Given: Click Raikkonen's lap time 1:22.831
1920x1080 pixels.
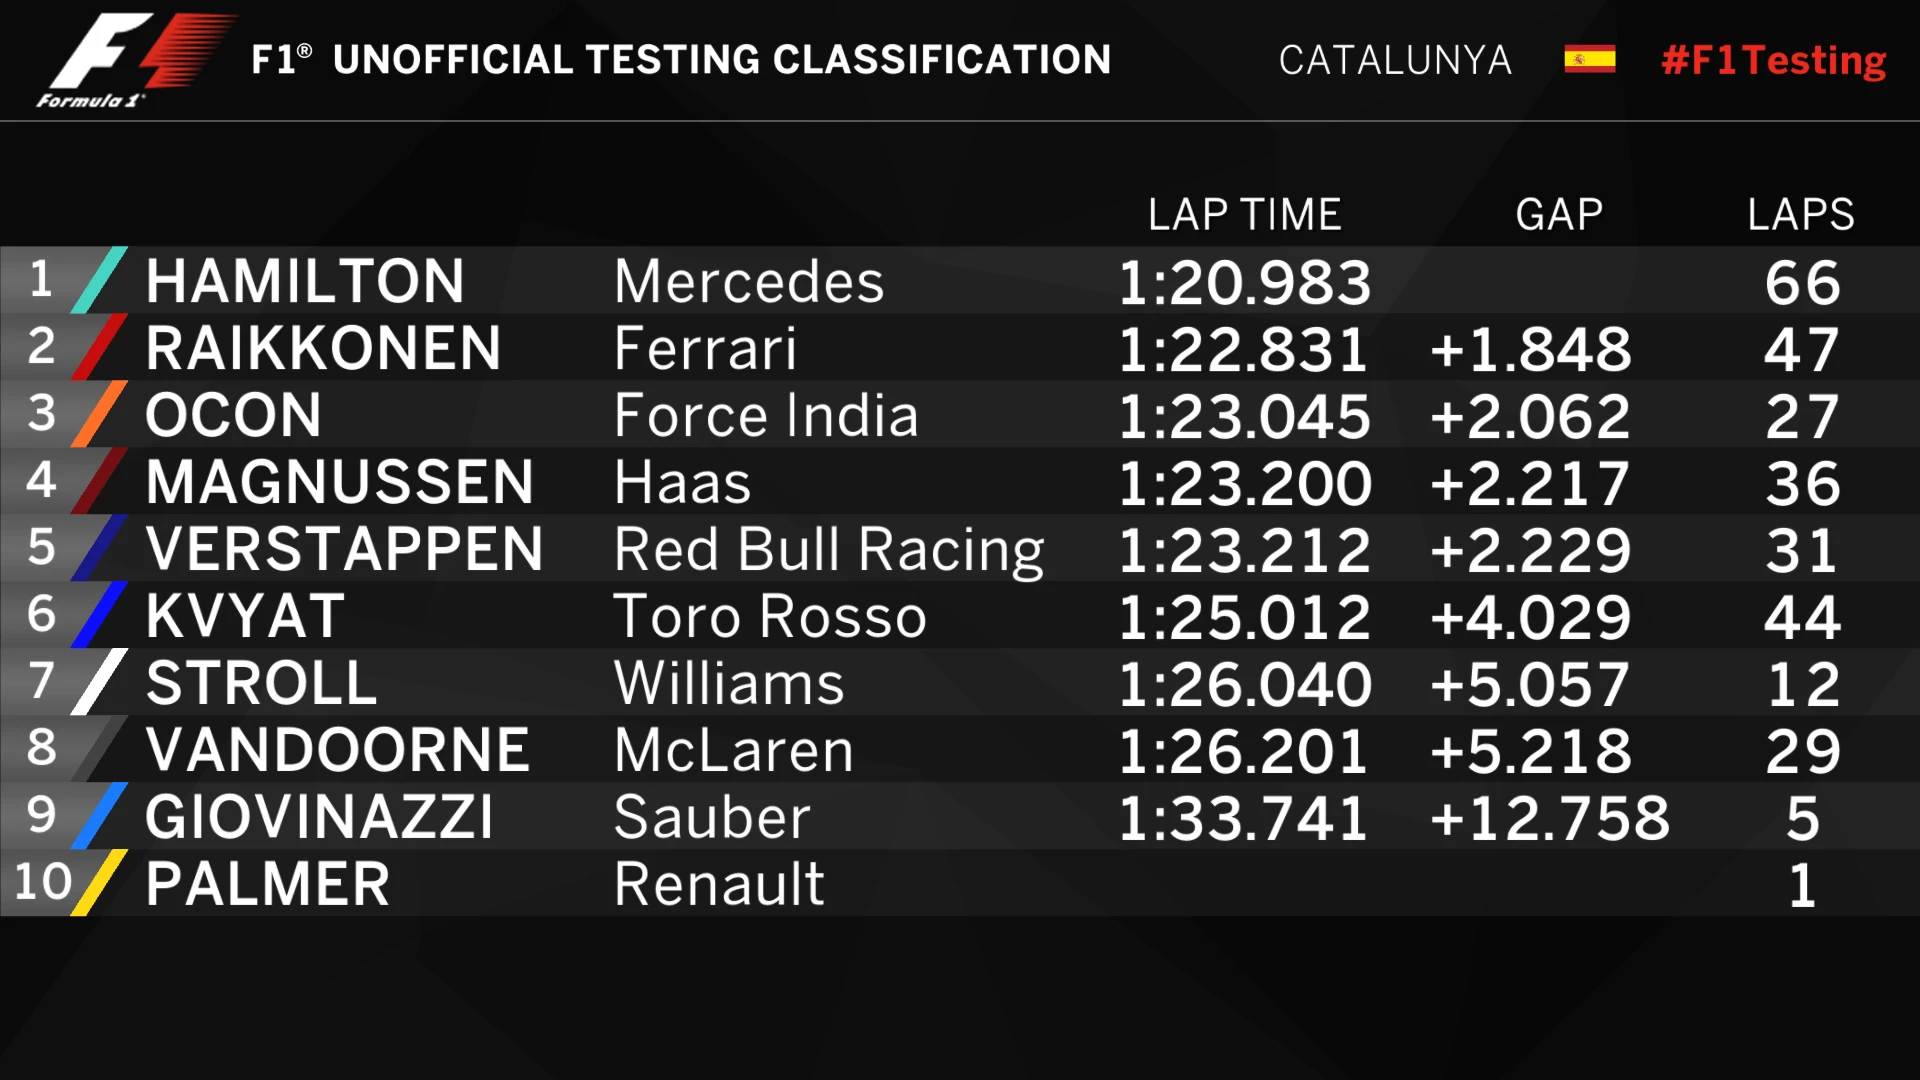Looking at the screenshot, I should tap(1243, 349).
